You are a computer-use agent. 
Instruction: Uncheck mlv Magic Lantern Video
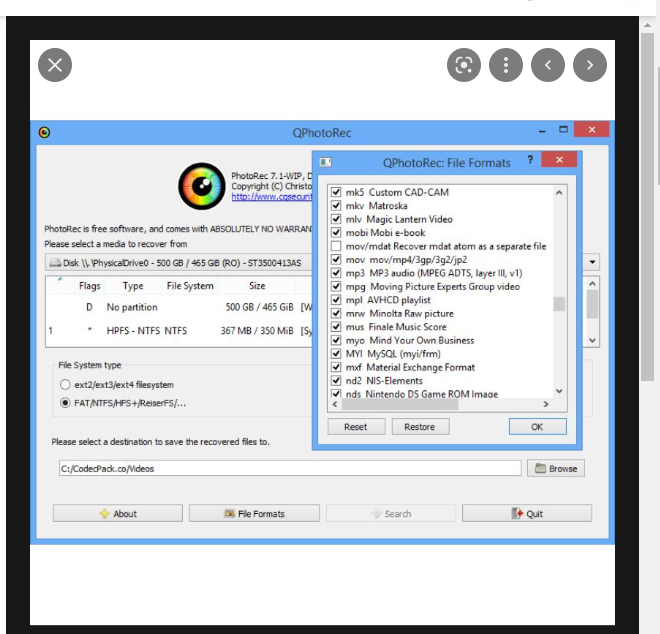tap(335, 219)
